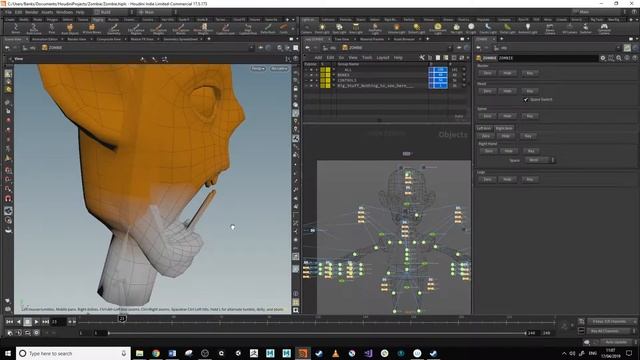Switch to the Animation Editor tab
This screenshot has width=640, height=360.
pyautogui.click(x=44, y=39)
